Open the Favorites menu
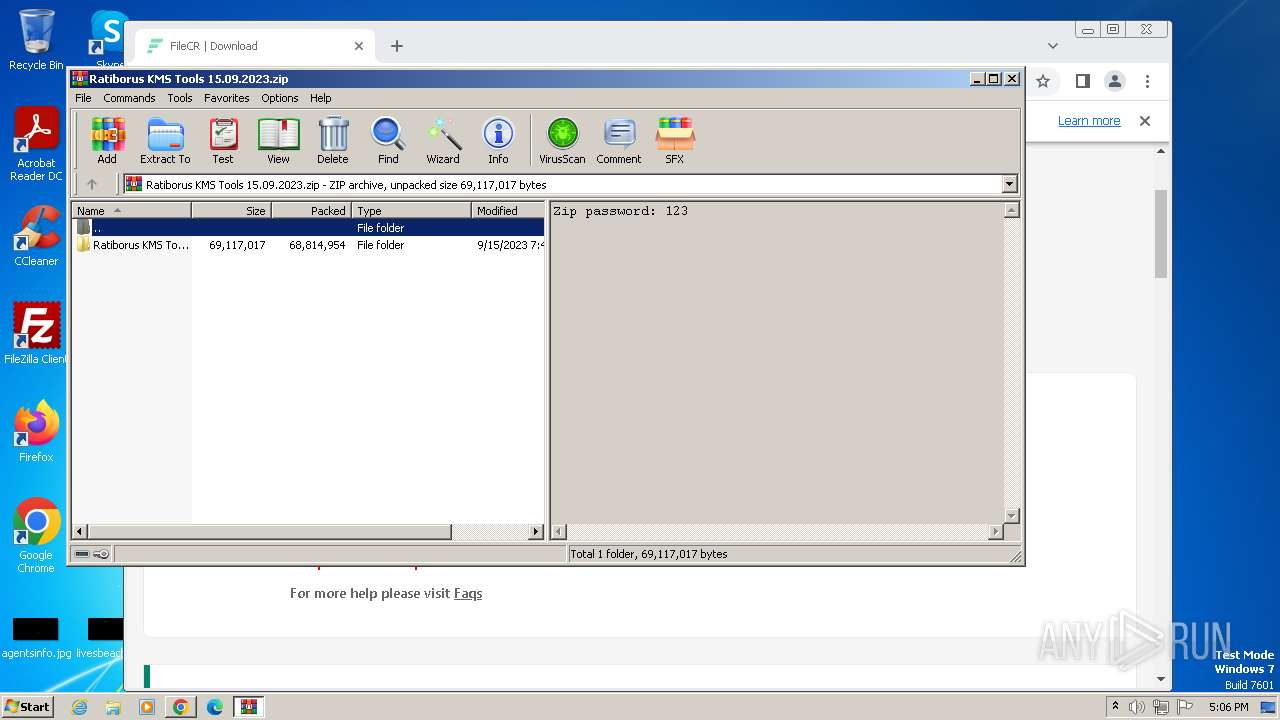This screenshot has height=720, width=1280. [227, 98]
